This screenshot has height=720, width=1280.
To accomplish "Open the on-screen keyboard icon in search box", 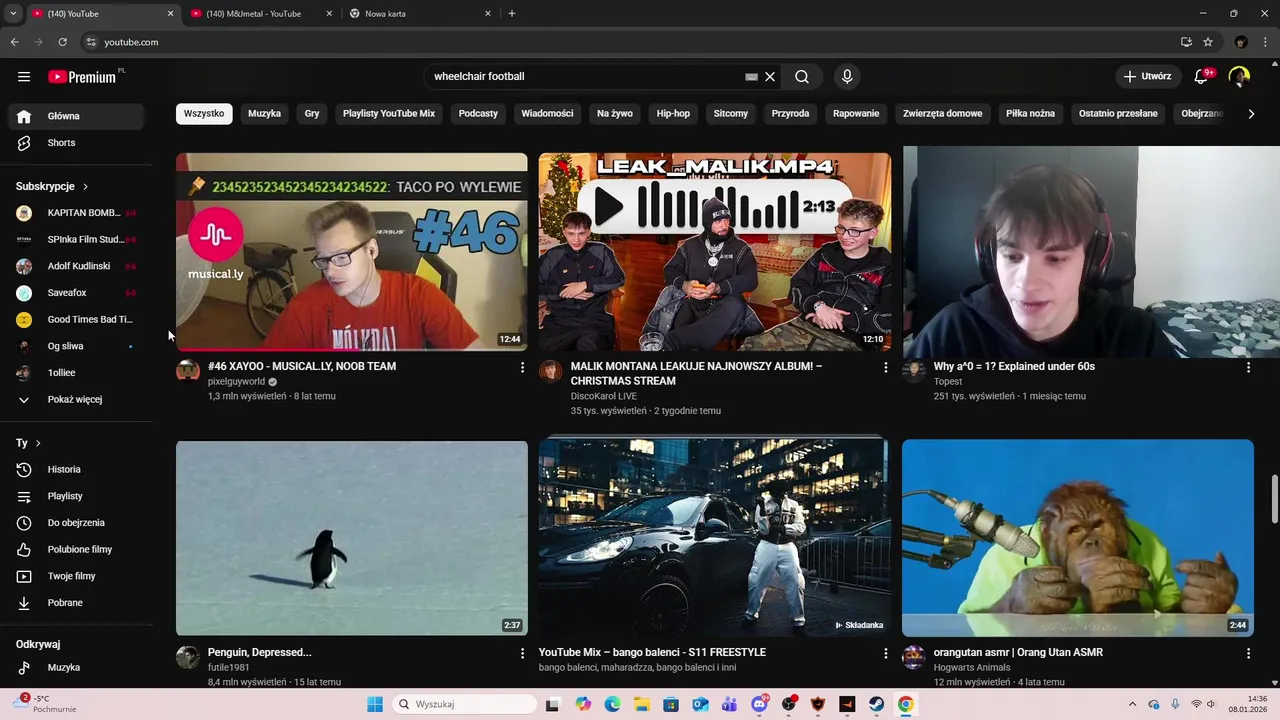I will 751,77.
